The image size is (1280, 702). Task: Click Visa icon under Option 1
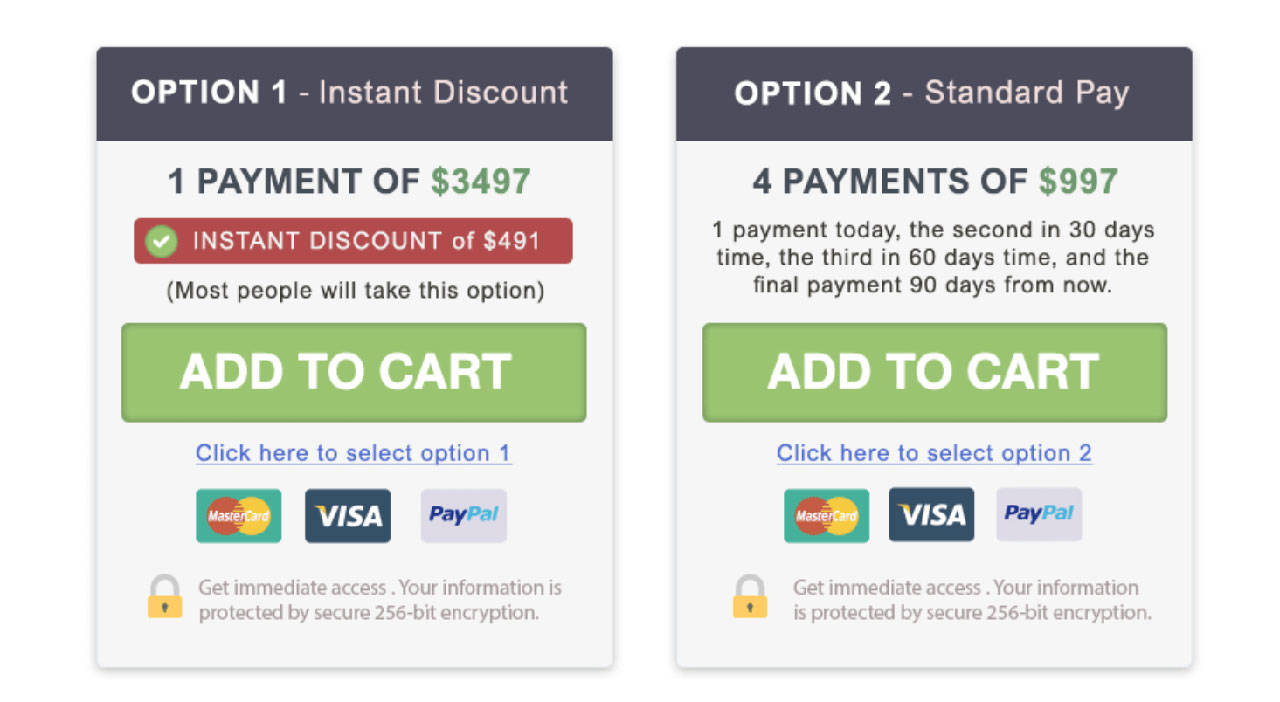[x=348, y=516]
